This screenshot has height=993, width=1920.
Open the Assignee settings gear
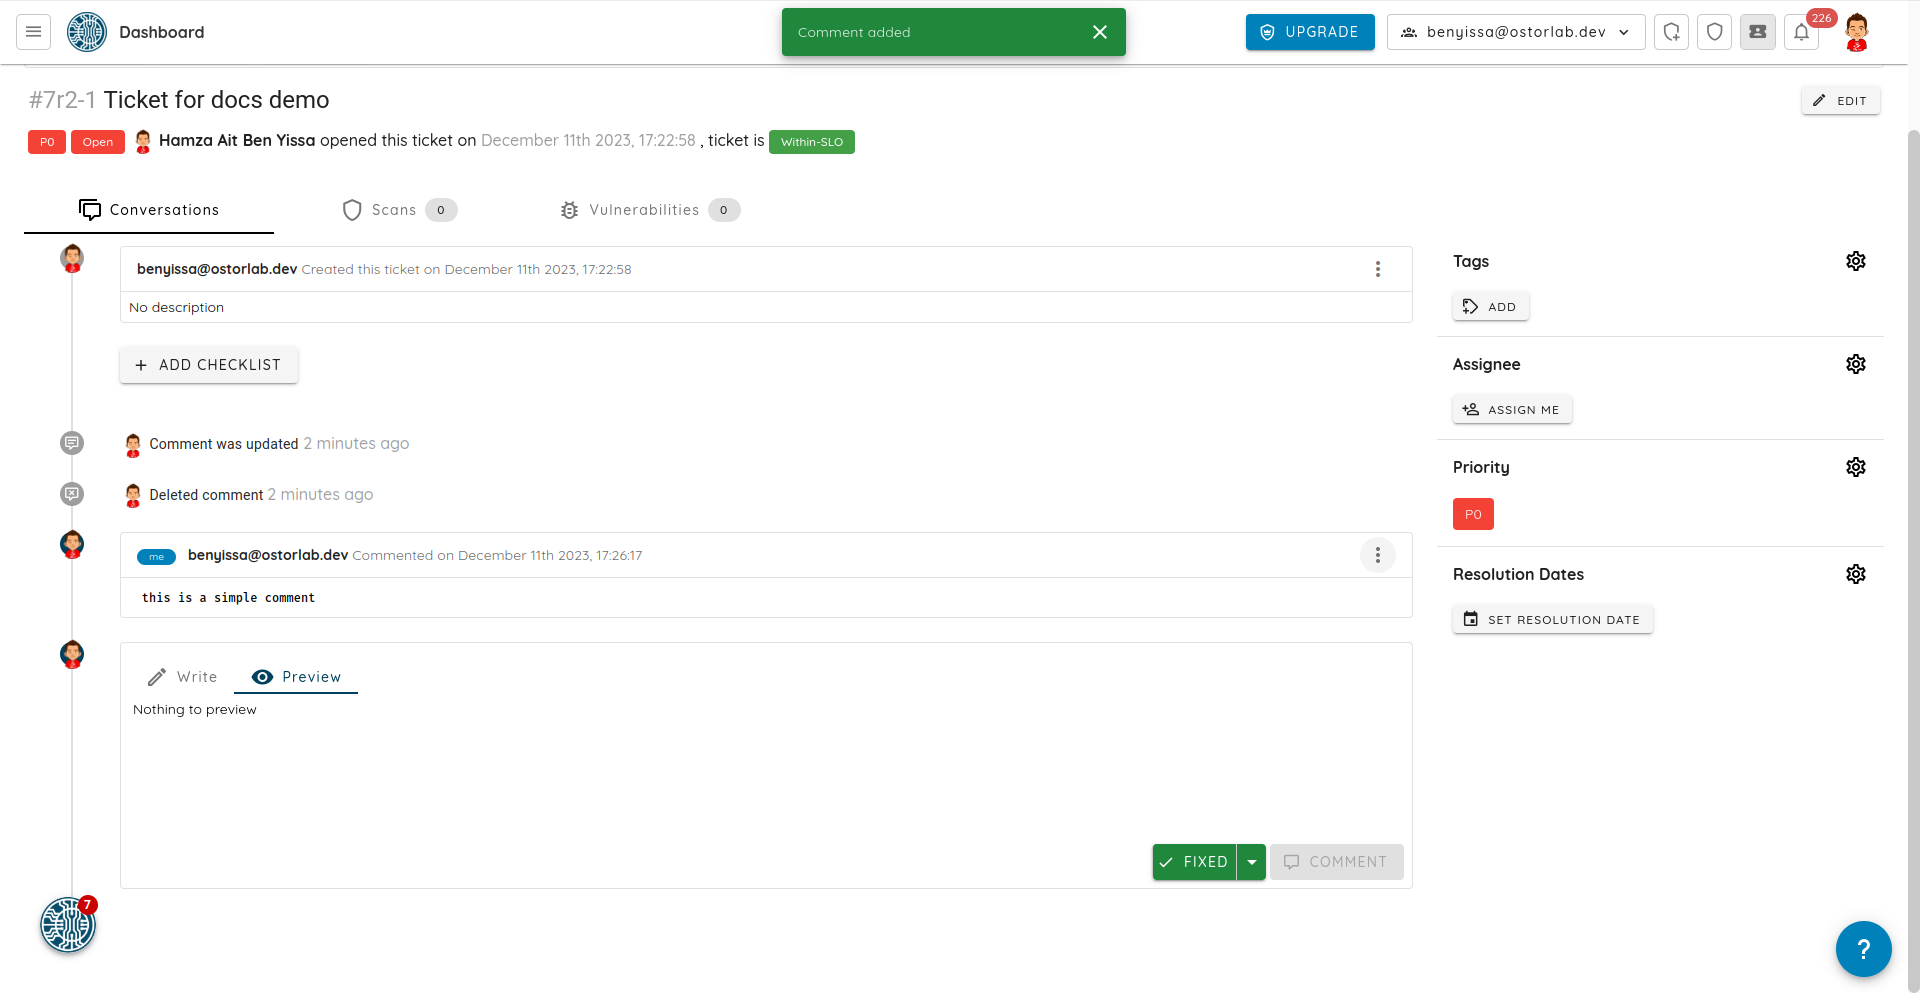pos(1856,364)
